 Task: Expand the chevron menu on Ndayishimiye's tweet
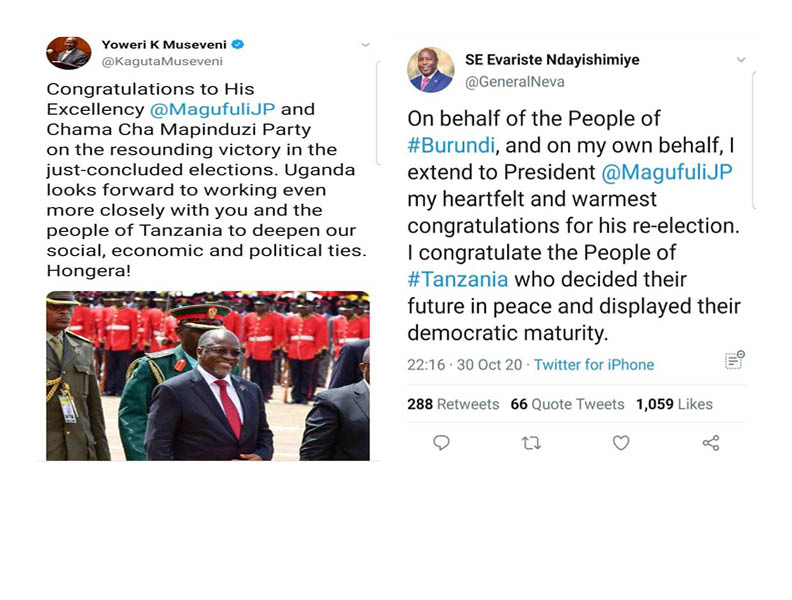coord(741,60)
